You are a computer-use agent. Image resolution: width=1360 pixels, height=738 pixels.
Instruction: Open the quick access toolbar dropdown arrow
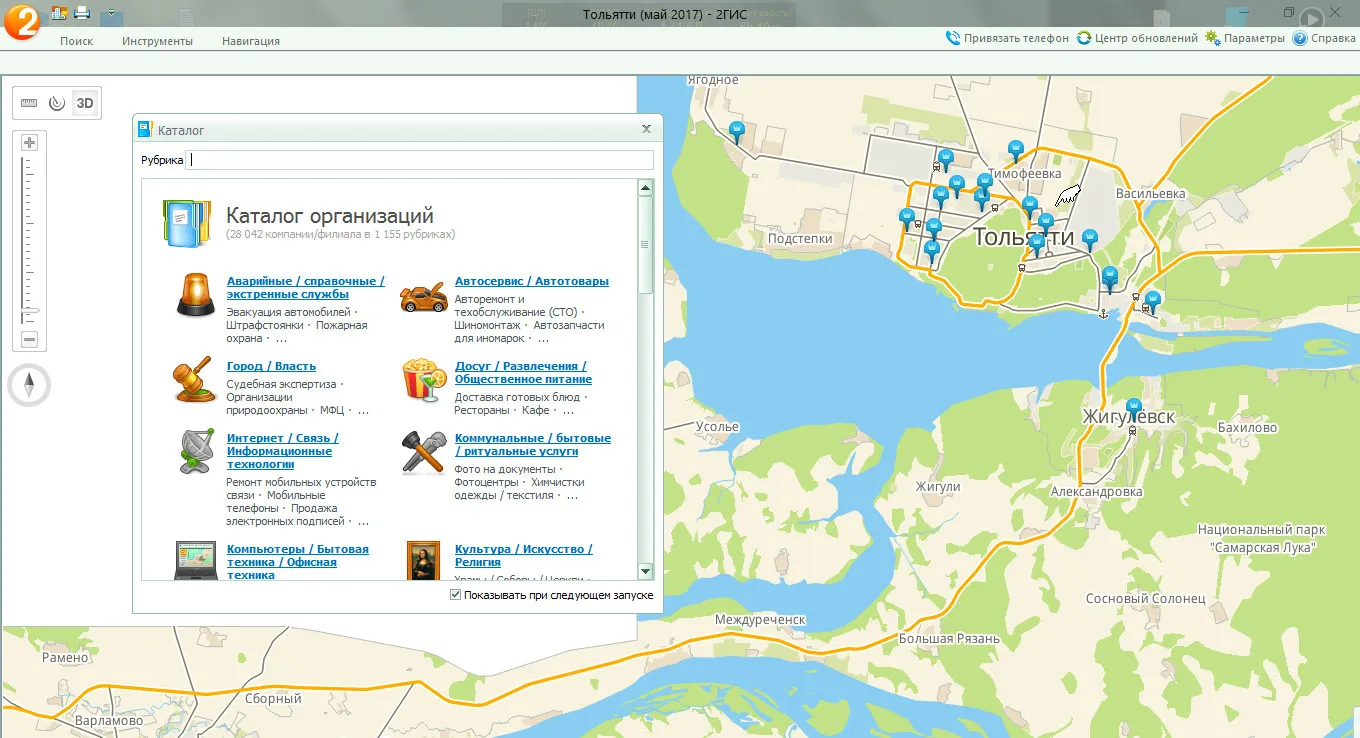click(109, 14)
